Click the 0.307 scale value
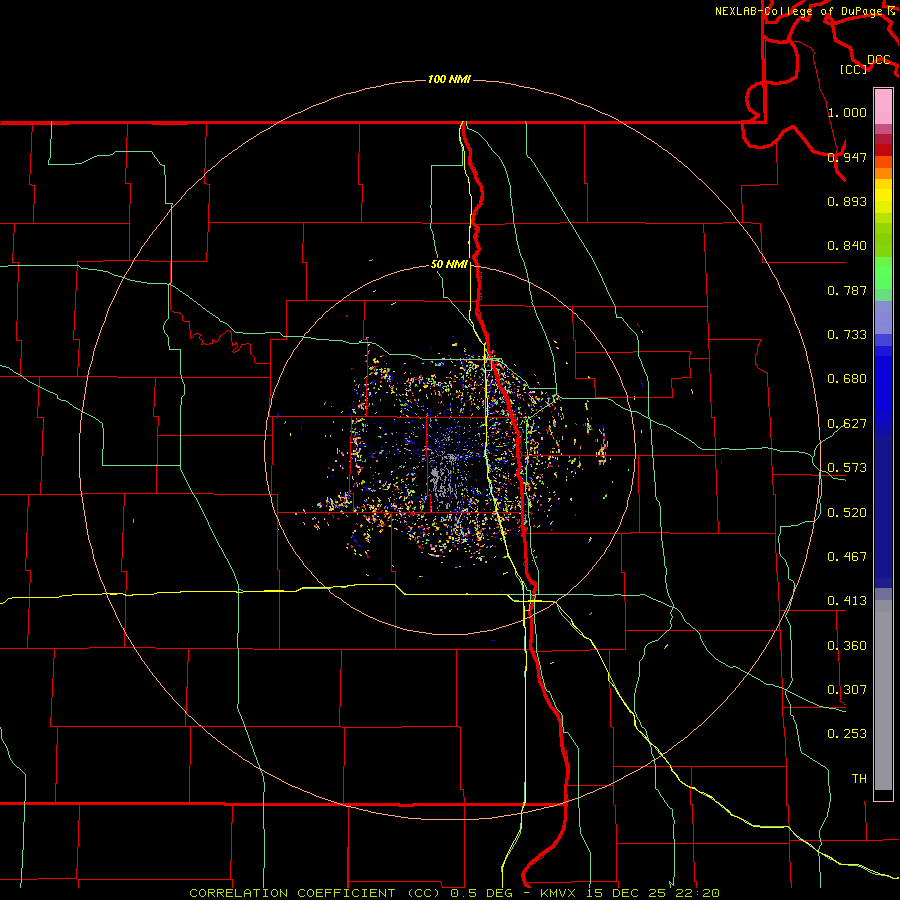This screenshot has height=900, width=900. pyautogui.click(x=847, y=690)
